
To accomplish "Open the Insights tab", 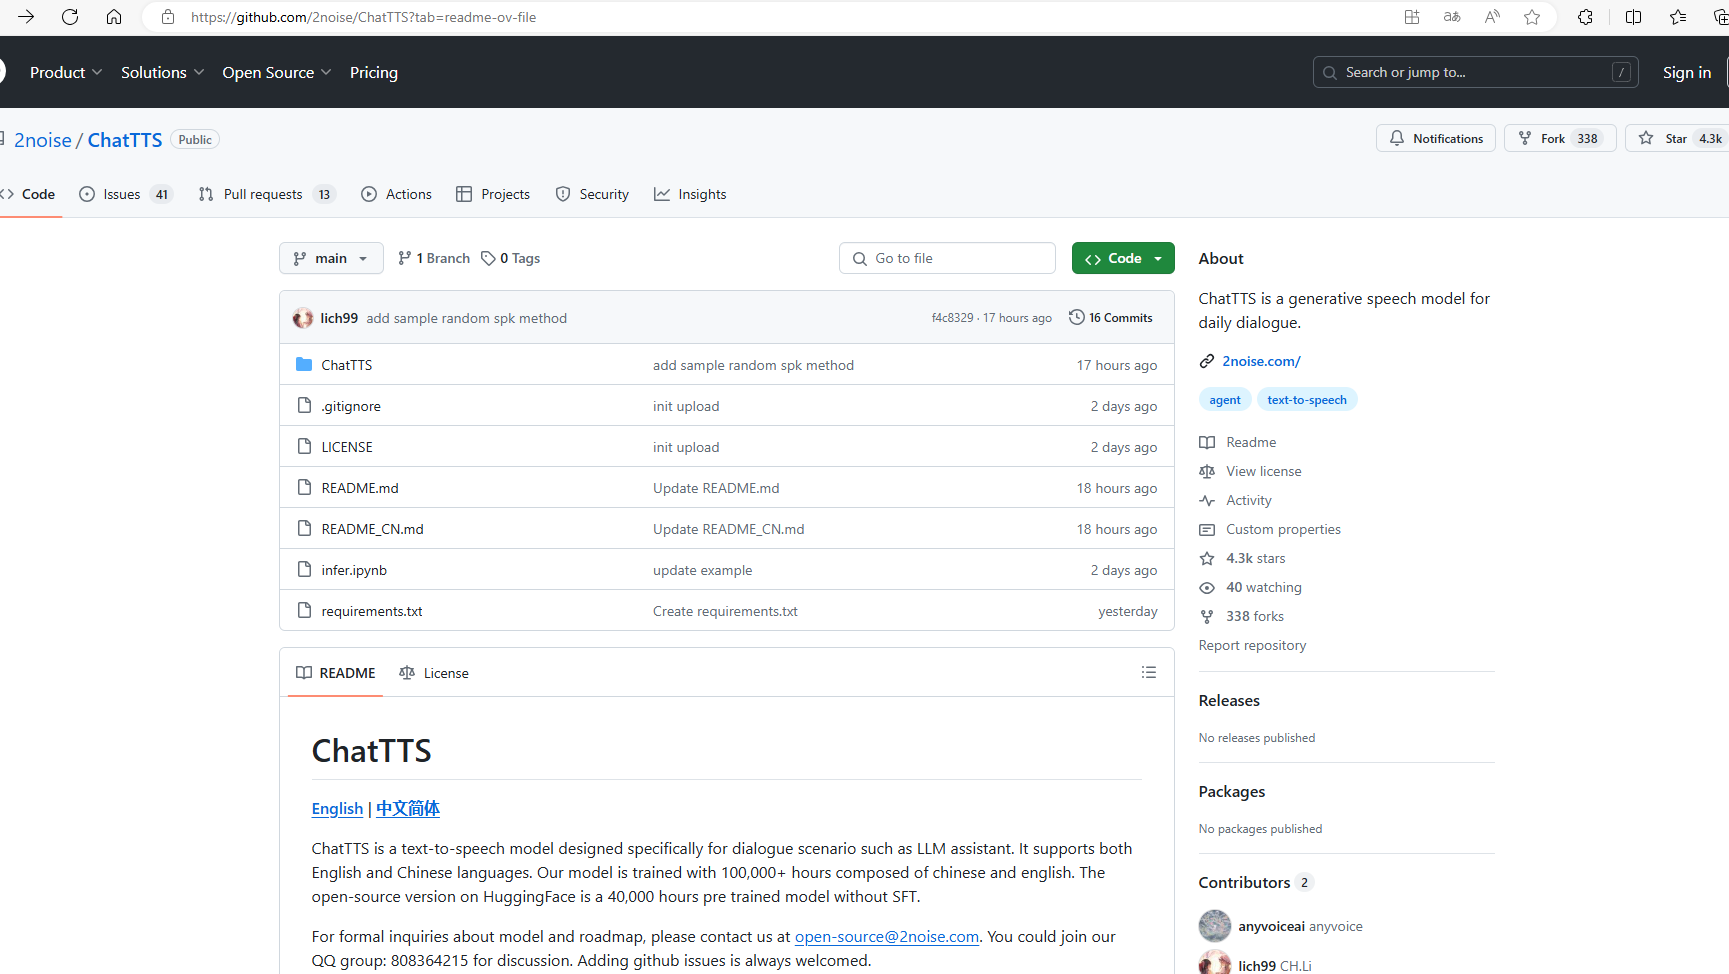I will click(x=690, y=194).
